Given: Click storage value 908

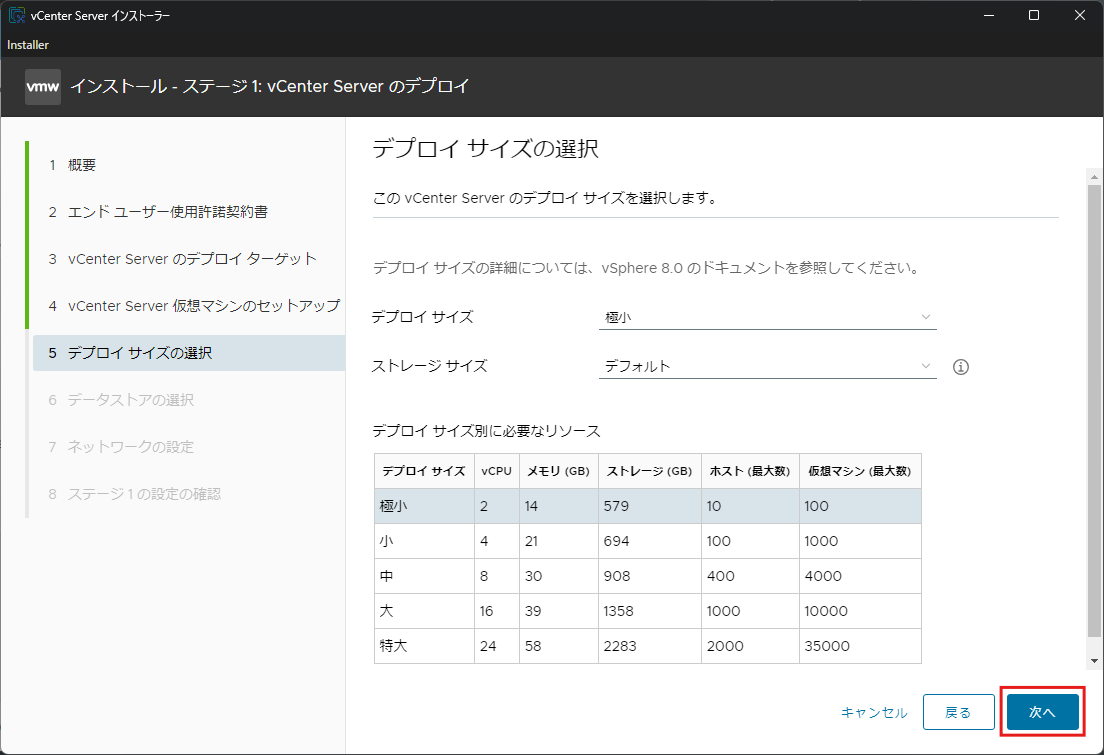Looking at the screenshot, I should [616, 576].
